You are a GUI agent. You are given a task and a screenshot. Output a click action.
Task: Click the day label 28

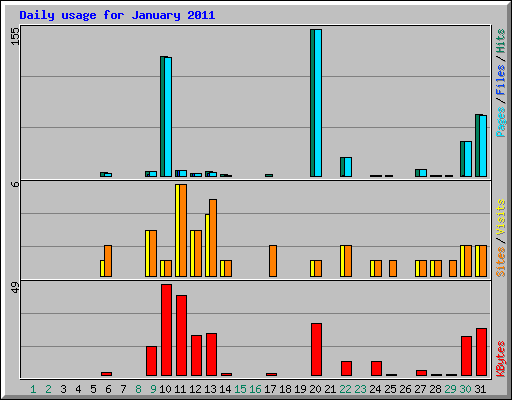pos(435,389)
